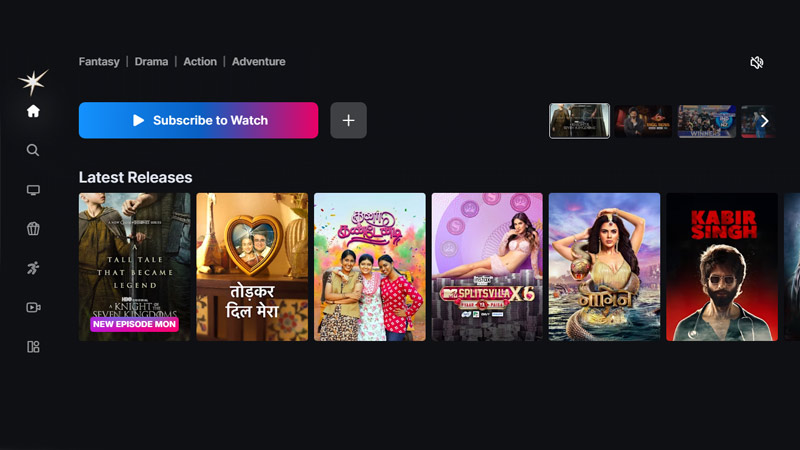Click the JioHotstar star logo
This screenshot has width=800, height=450.
click(33, 82)
